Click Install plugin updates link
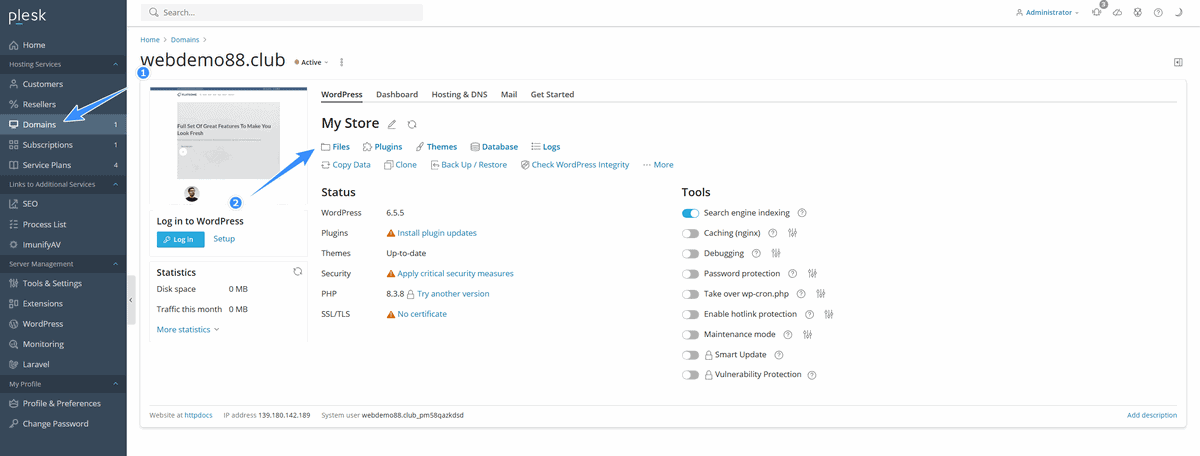This screenshot has height=456, width=1200. [437, 233]
